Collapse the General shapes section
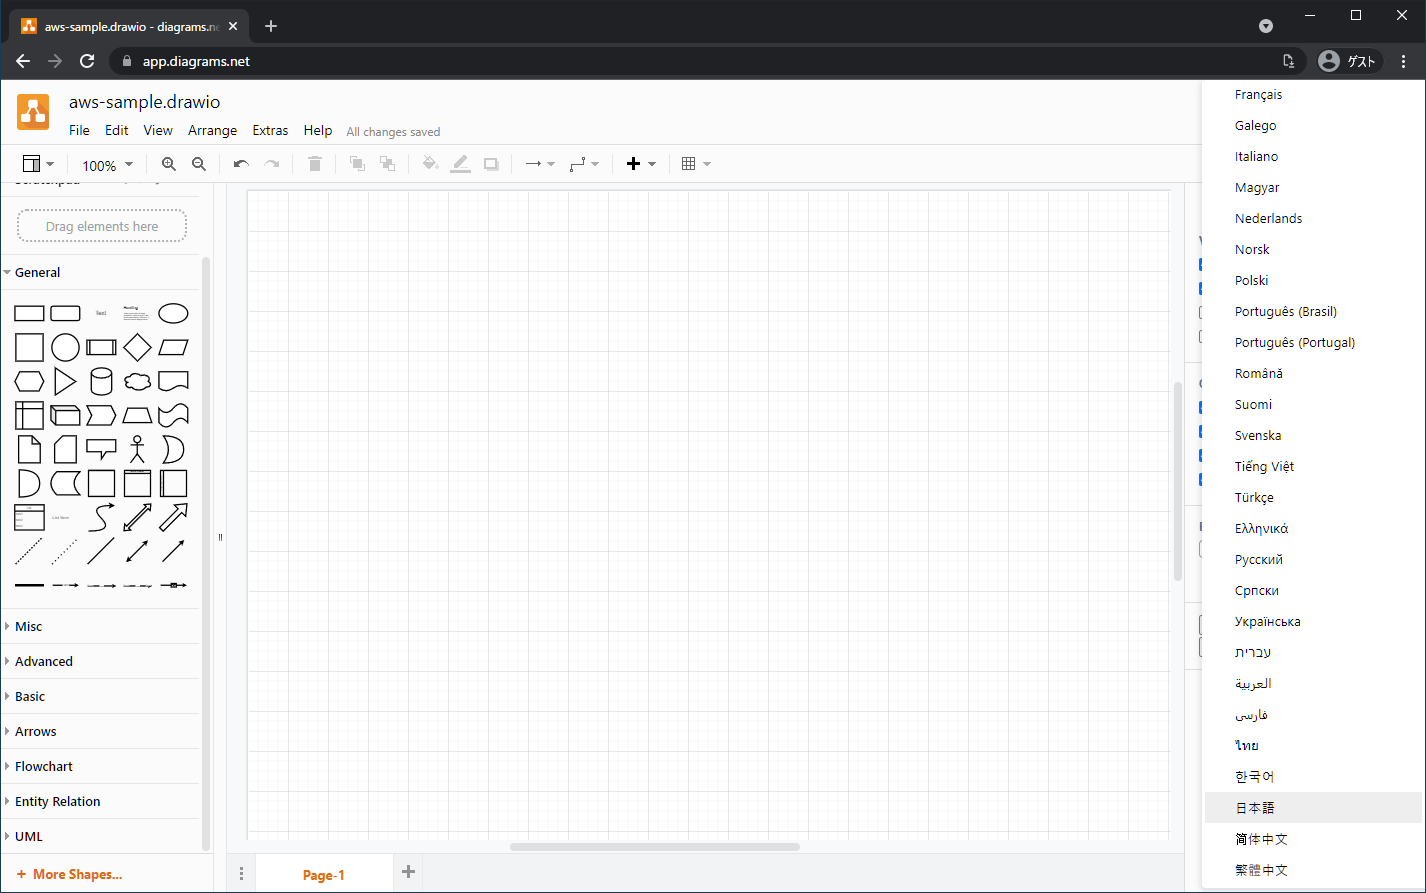The image size is (1426, 893). pos(38,272)
